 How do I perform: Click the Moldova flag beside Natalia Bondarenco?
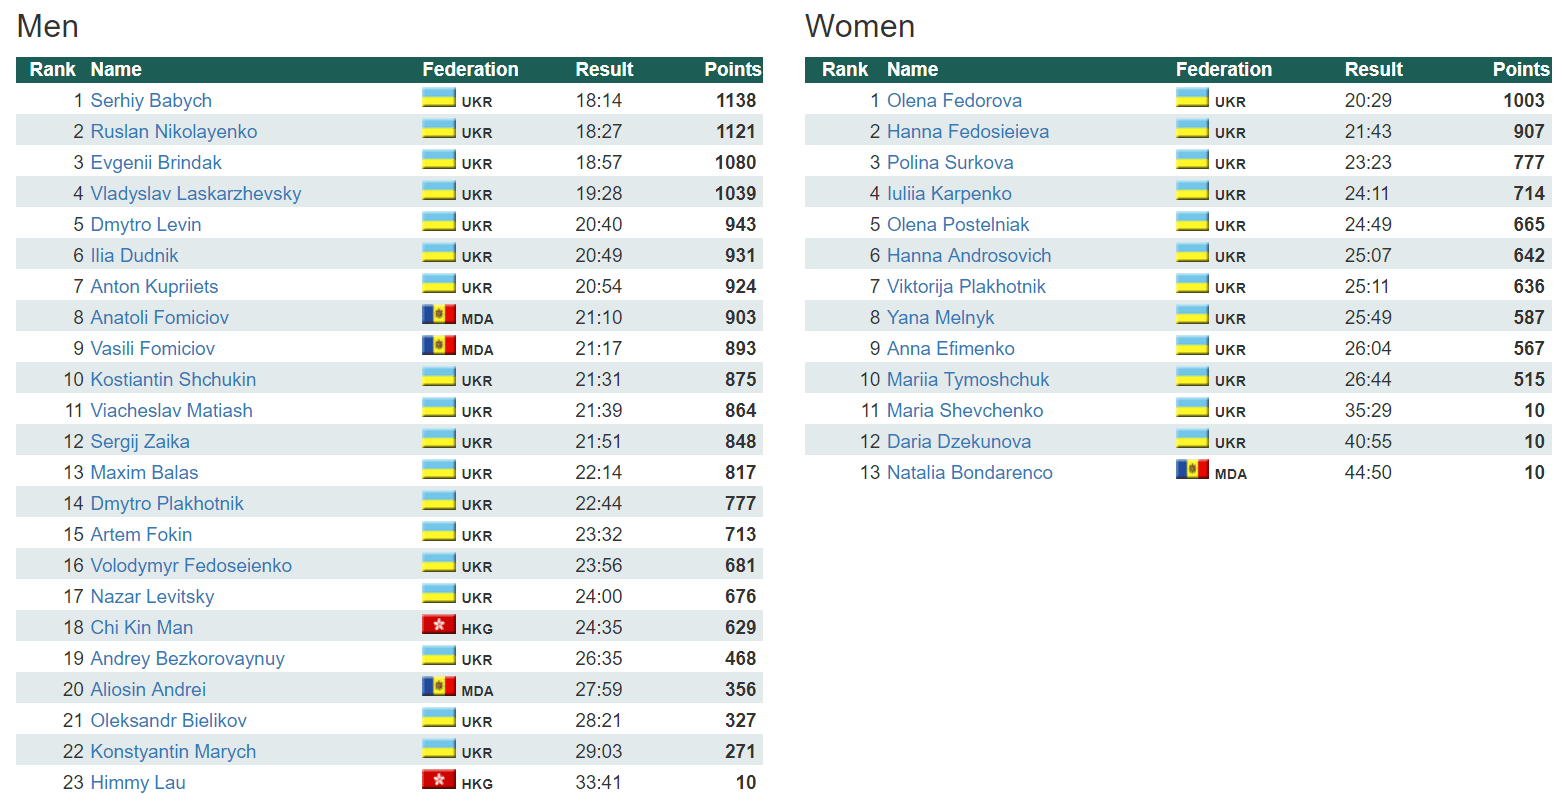coord(1192,470)
